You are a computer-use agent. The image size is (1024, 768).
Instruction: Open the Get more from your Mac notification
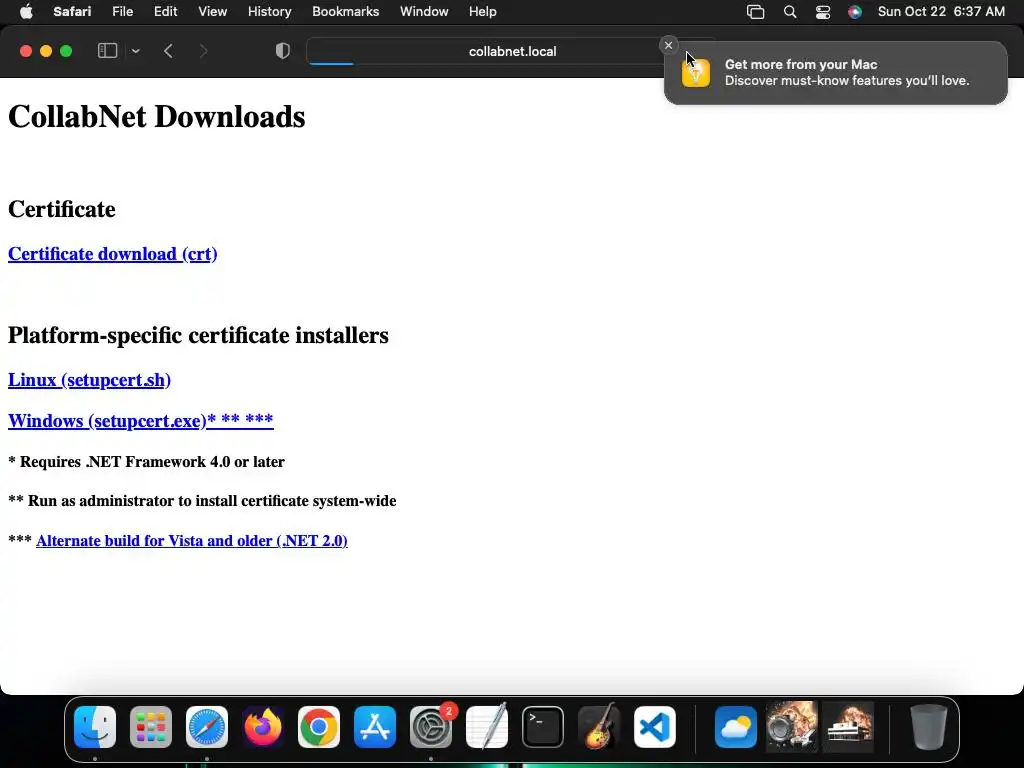[x=835, y=72]
